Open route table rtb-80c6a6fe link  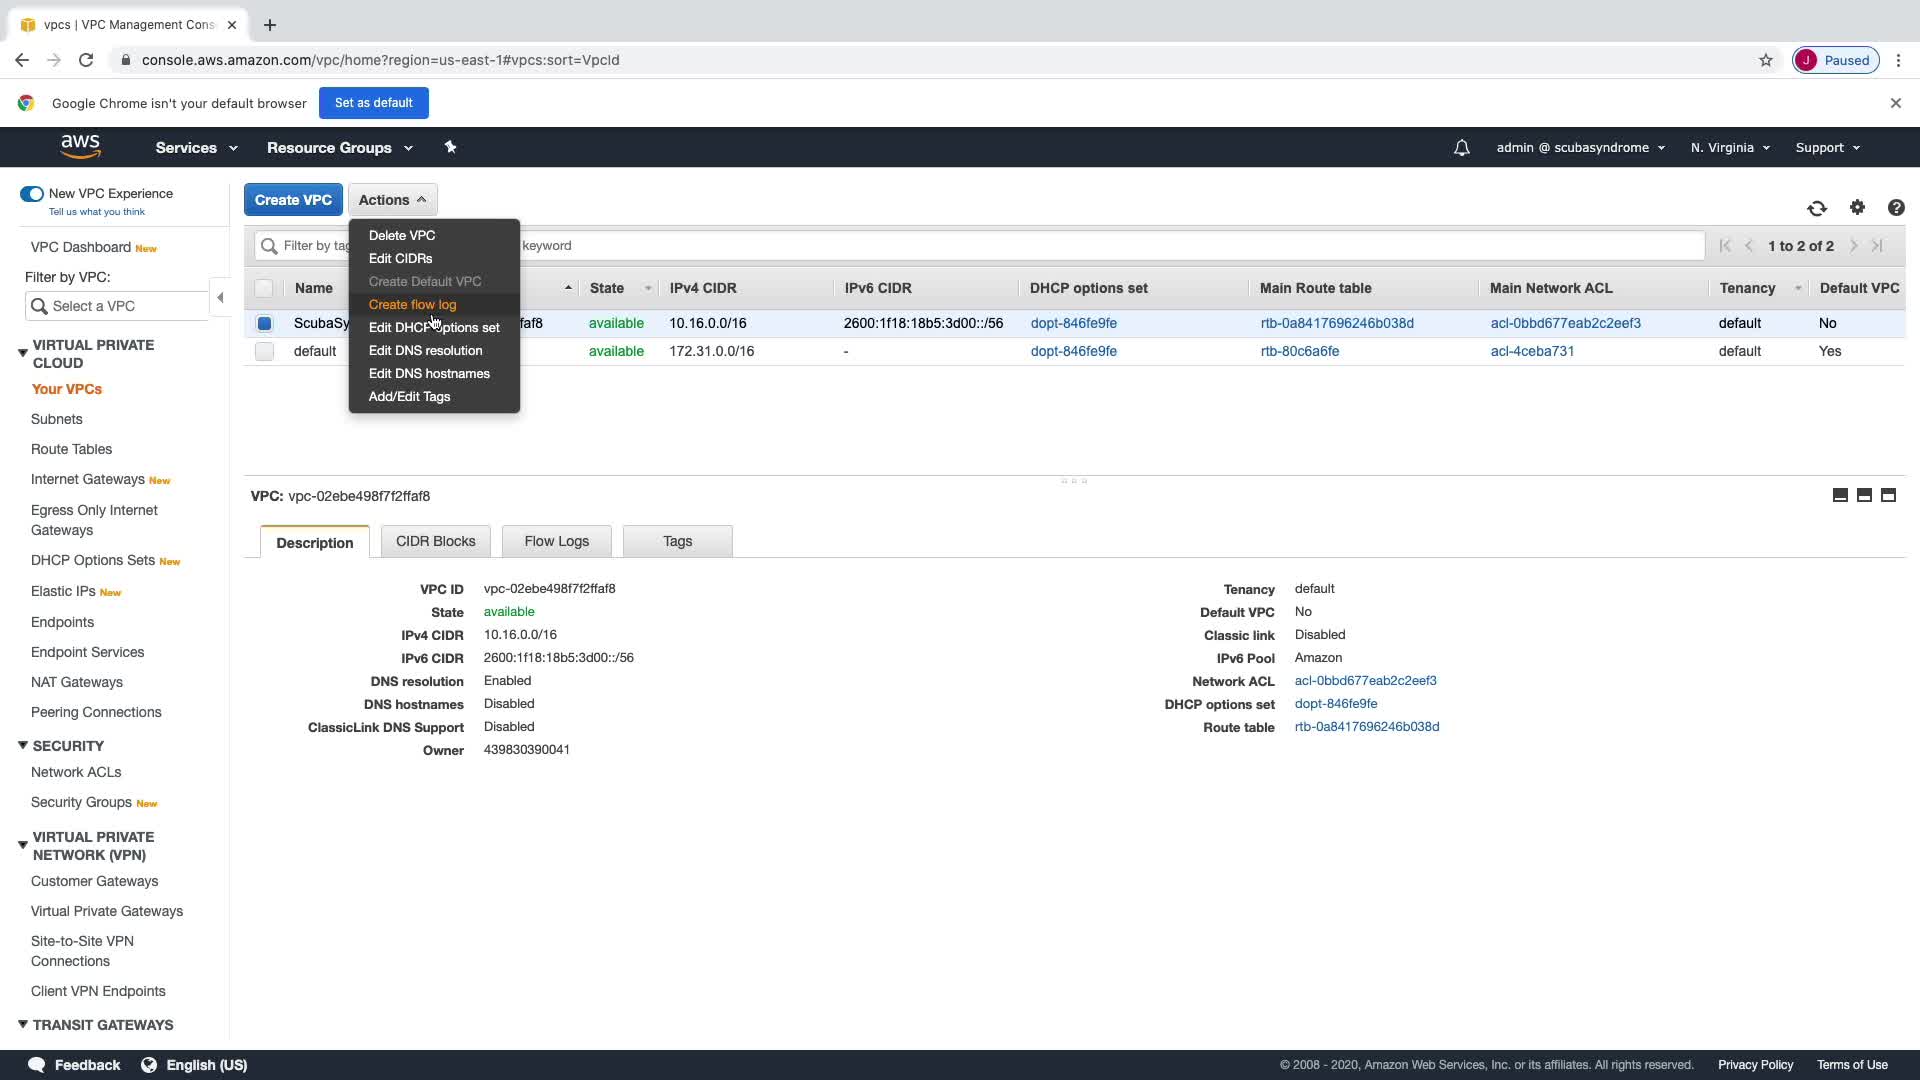click(x=1299, y=351)
